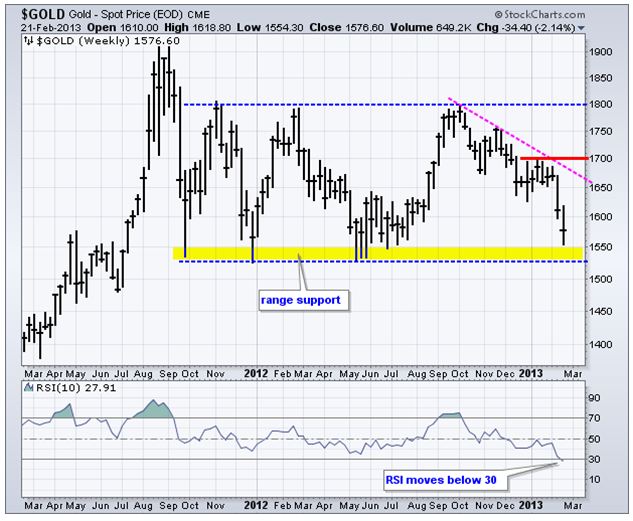Click the pink dashed downtrend line
Screen dimensions: 633x521
pyautogui.click(x=520, y=140)
